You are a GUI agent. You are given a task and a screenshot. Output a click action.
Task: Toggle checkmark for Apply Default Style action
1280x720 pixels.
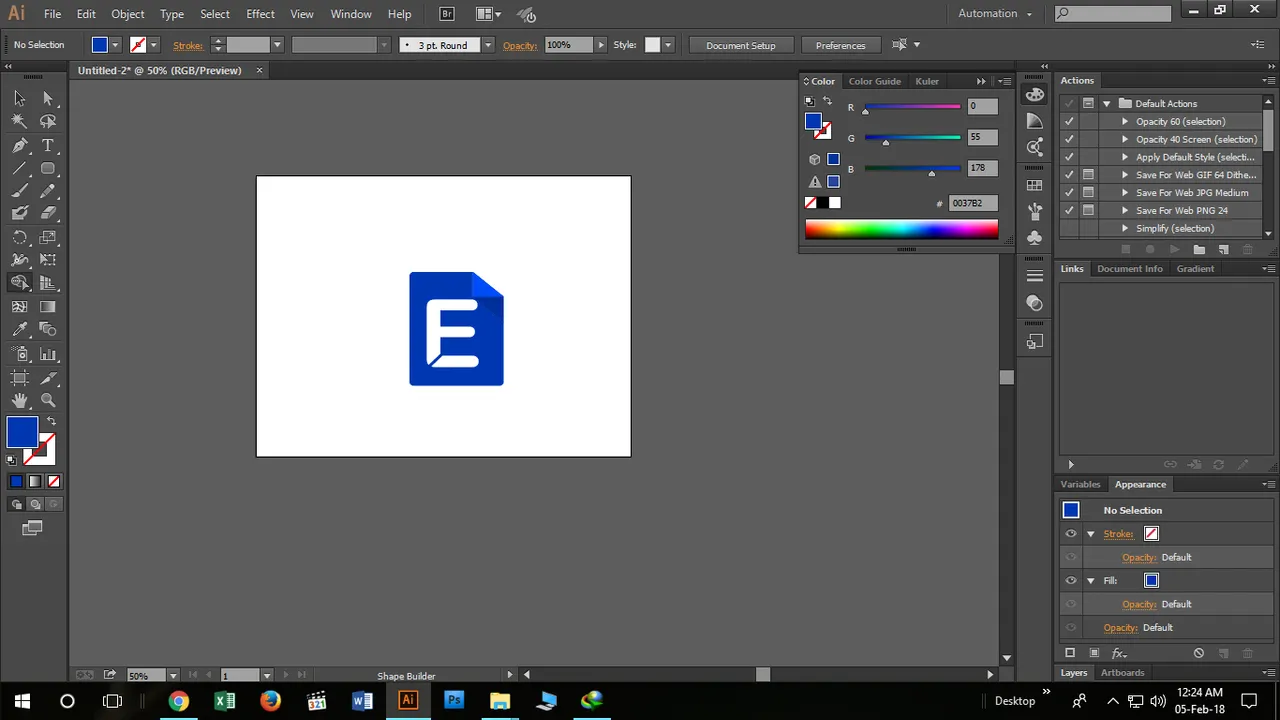1069,157
